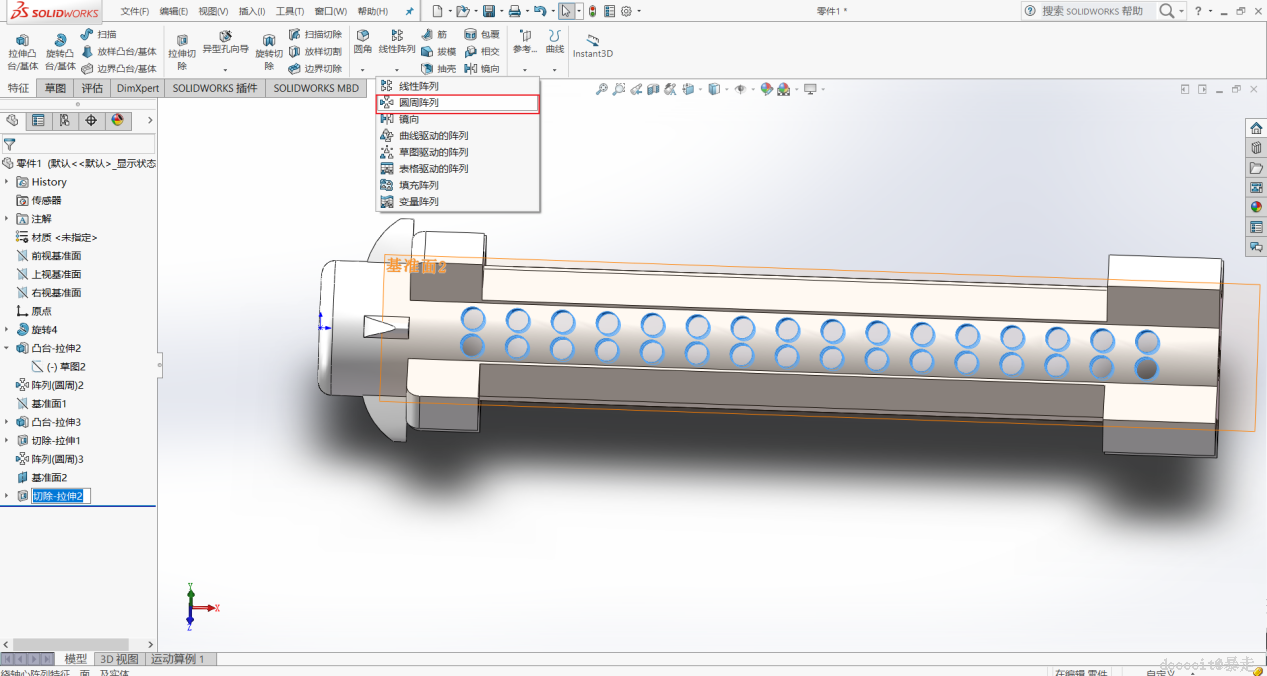Click the 抽壳 shell tool
The height and width of the screenshot is (676, 1267).
point(437,69)
